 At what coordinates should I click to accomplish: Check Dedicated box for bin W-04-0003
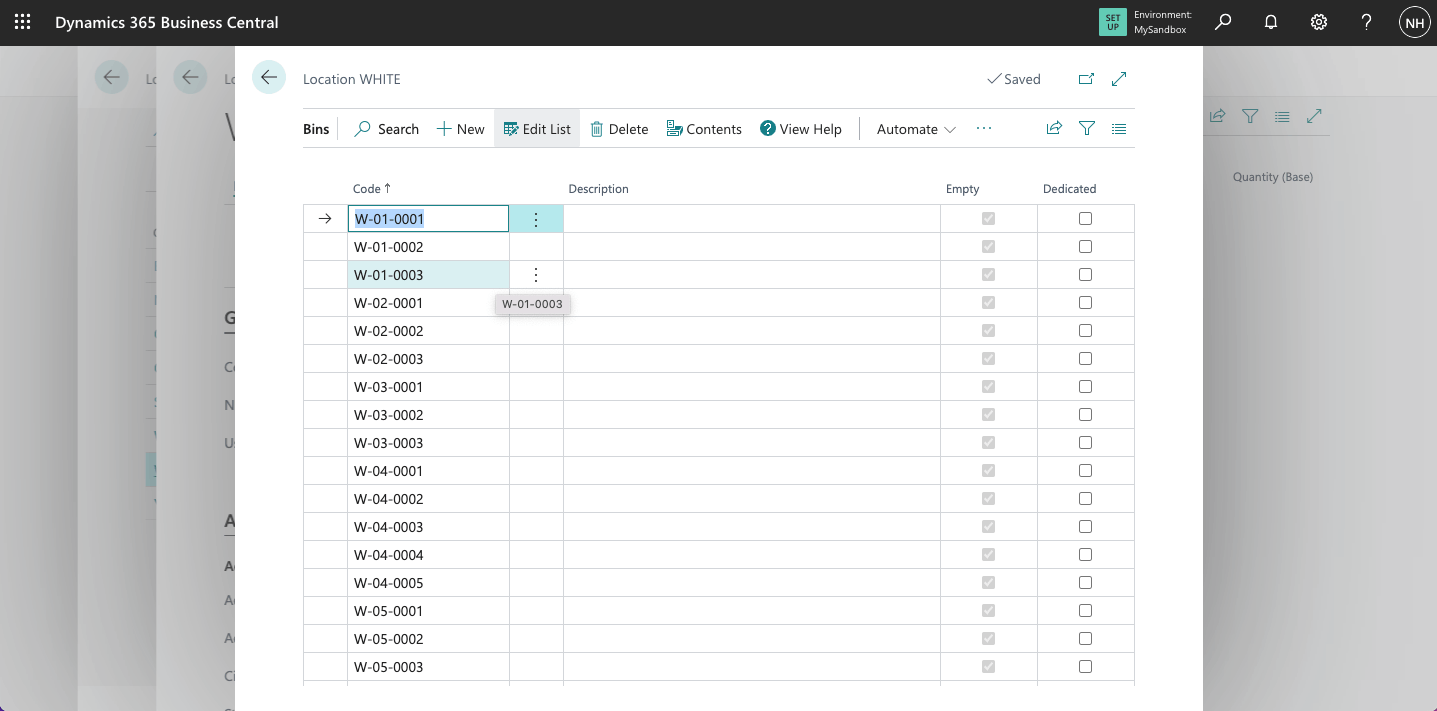point(1085,527)
